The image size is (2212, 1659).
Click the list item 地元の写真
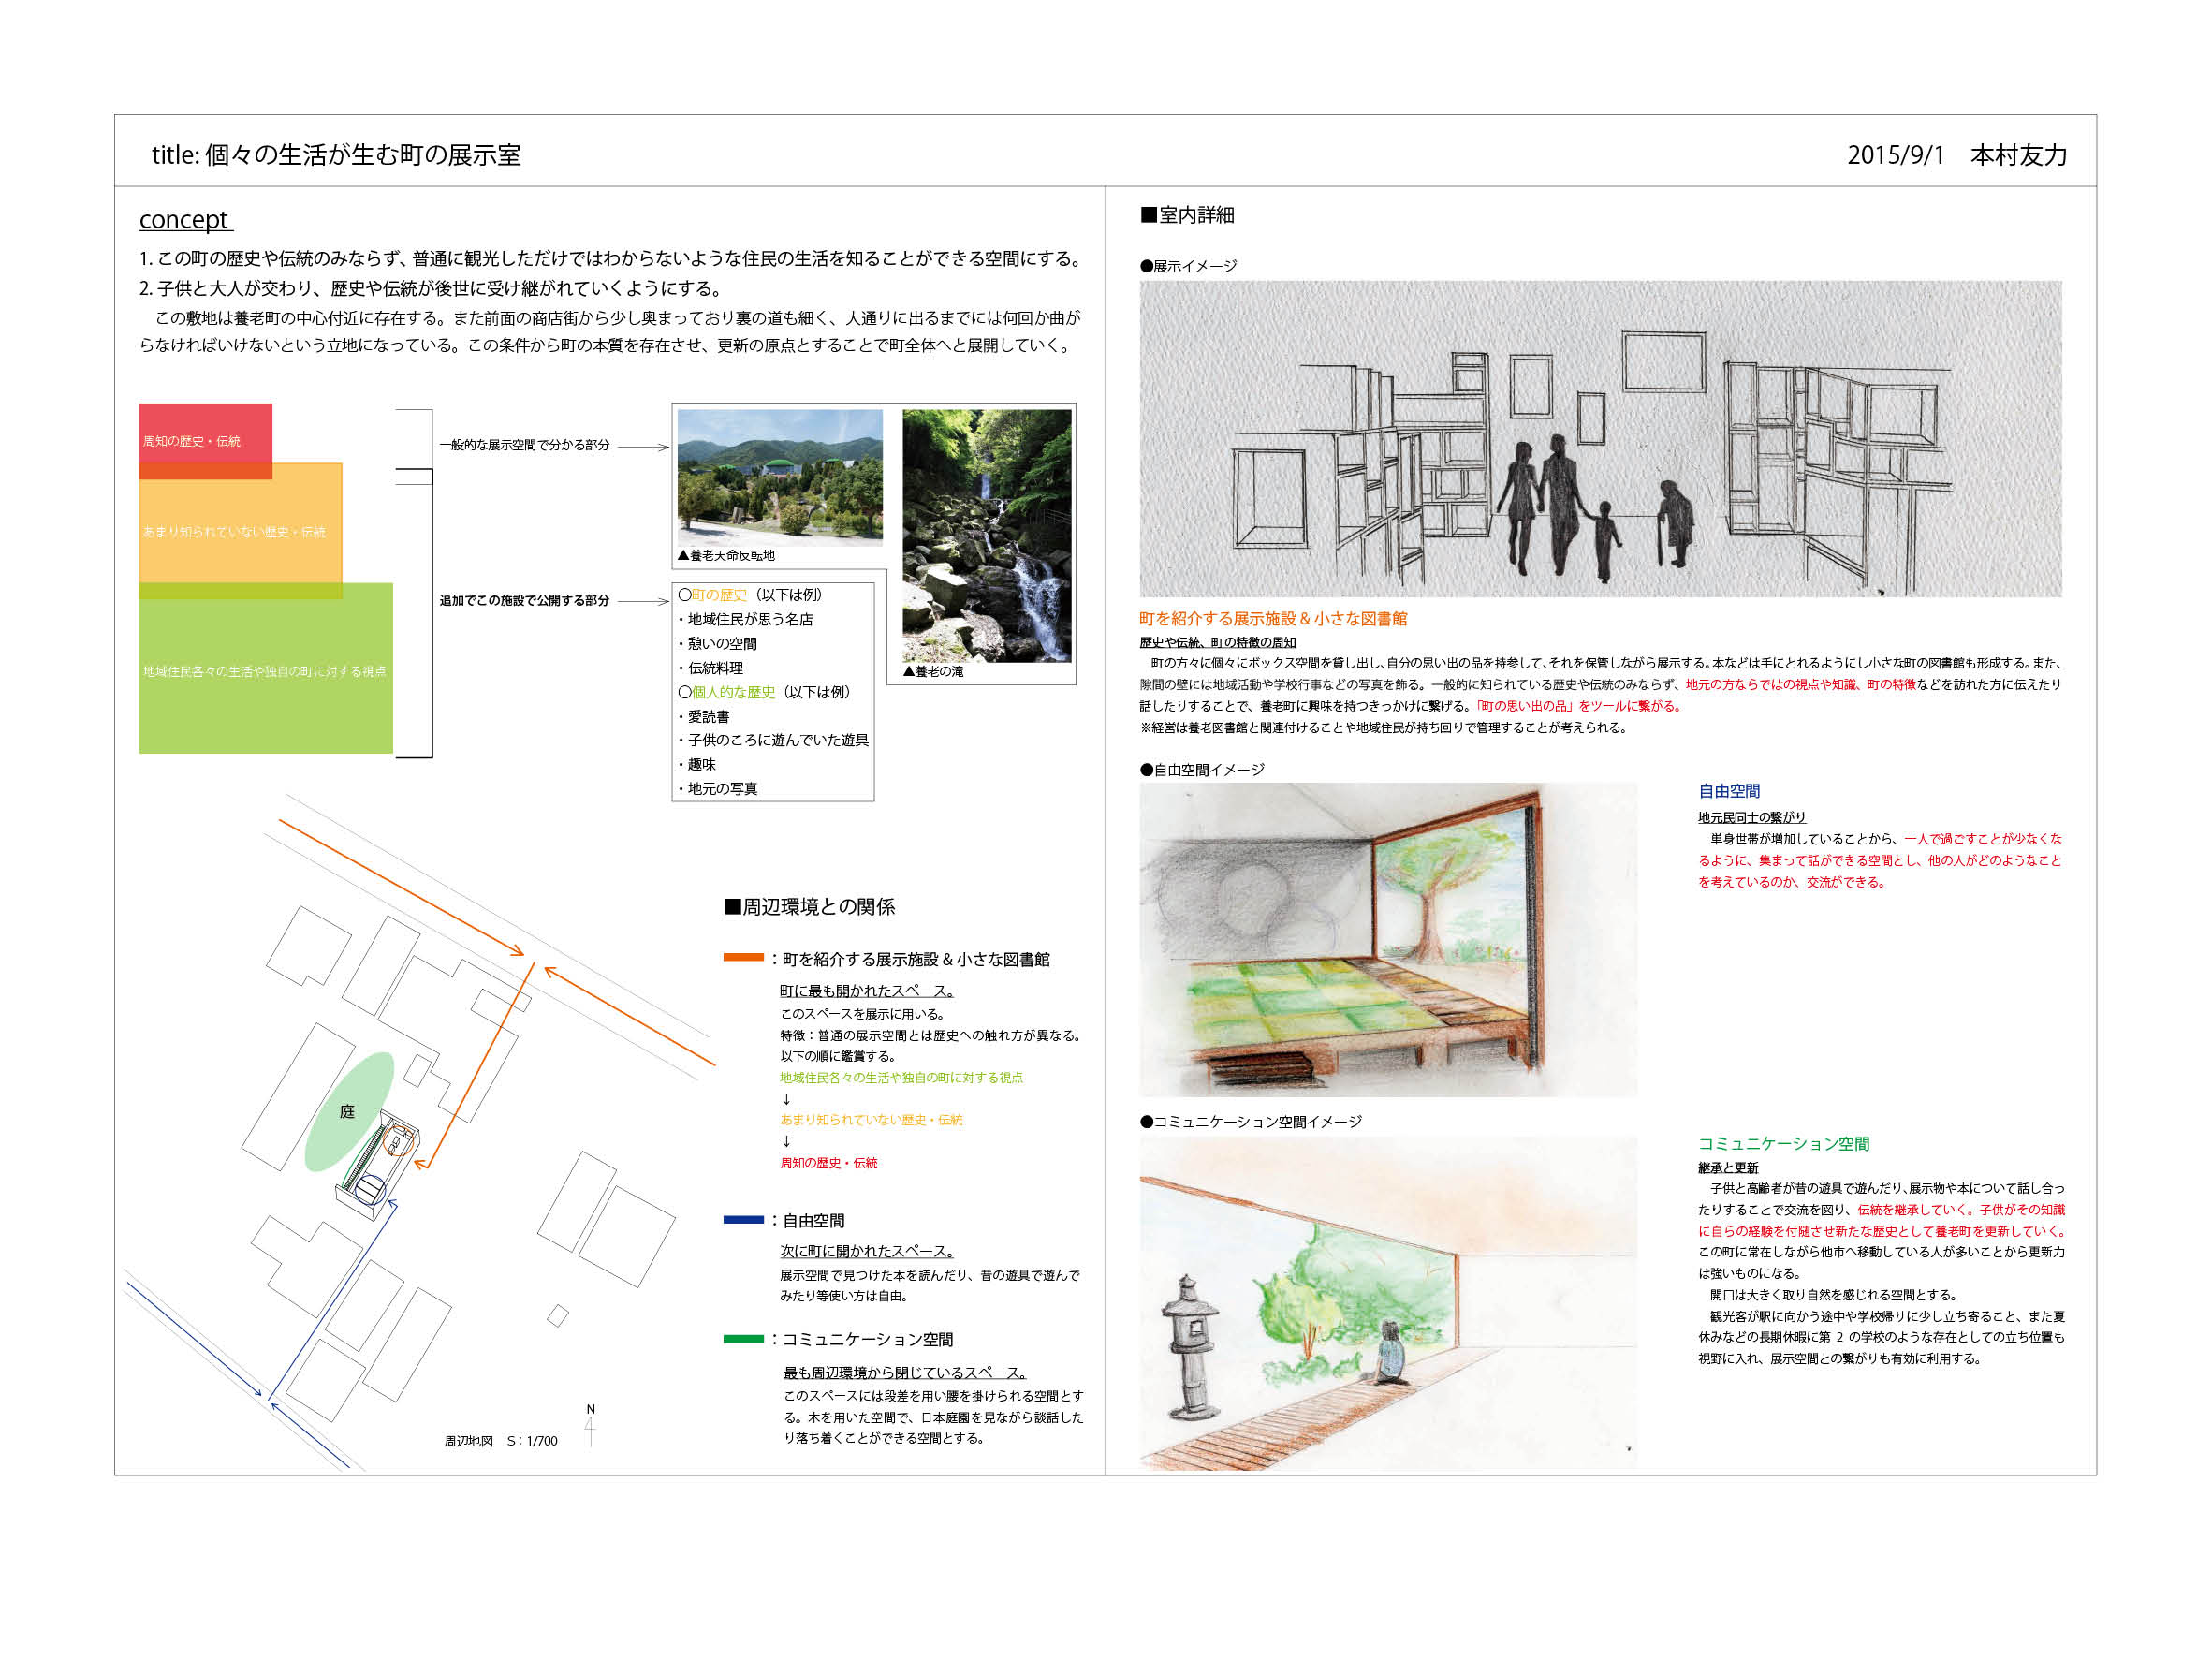722,788
